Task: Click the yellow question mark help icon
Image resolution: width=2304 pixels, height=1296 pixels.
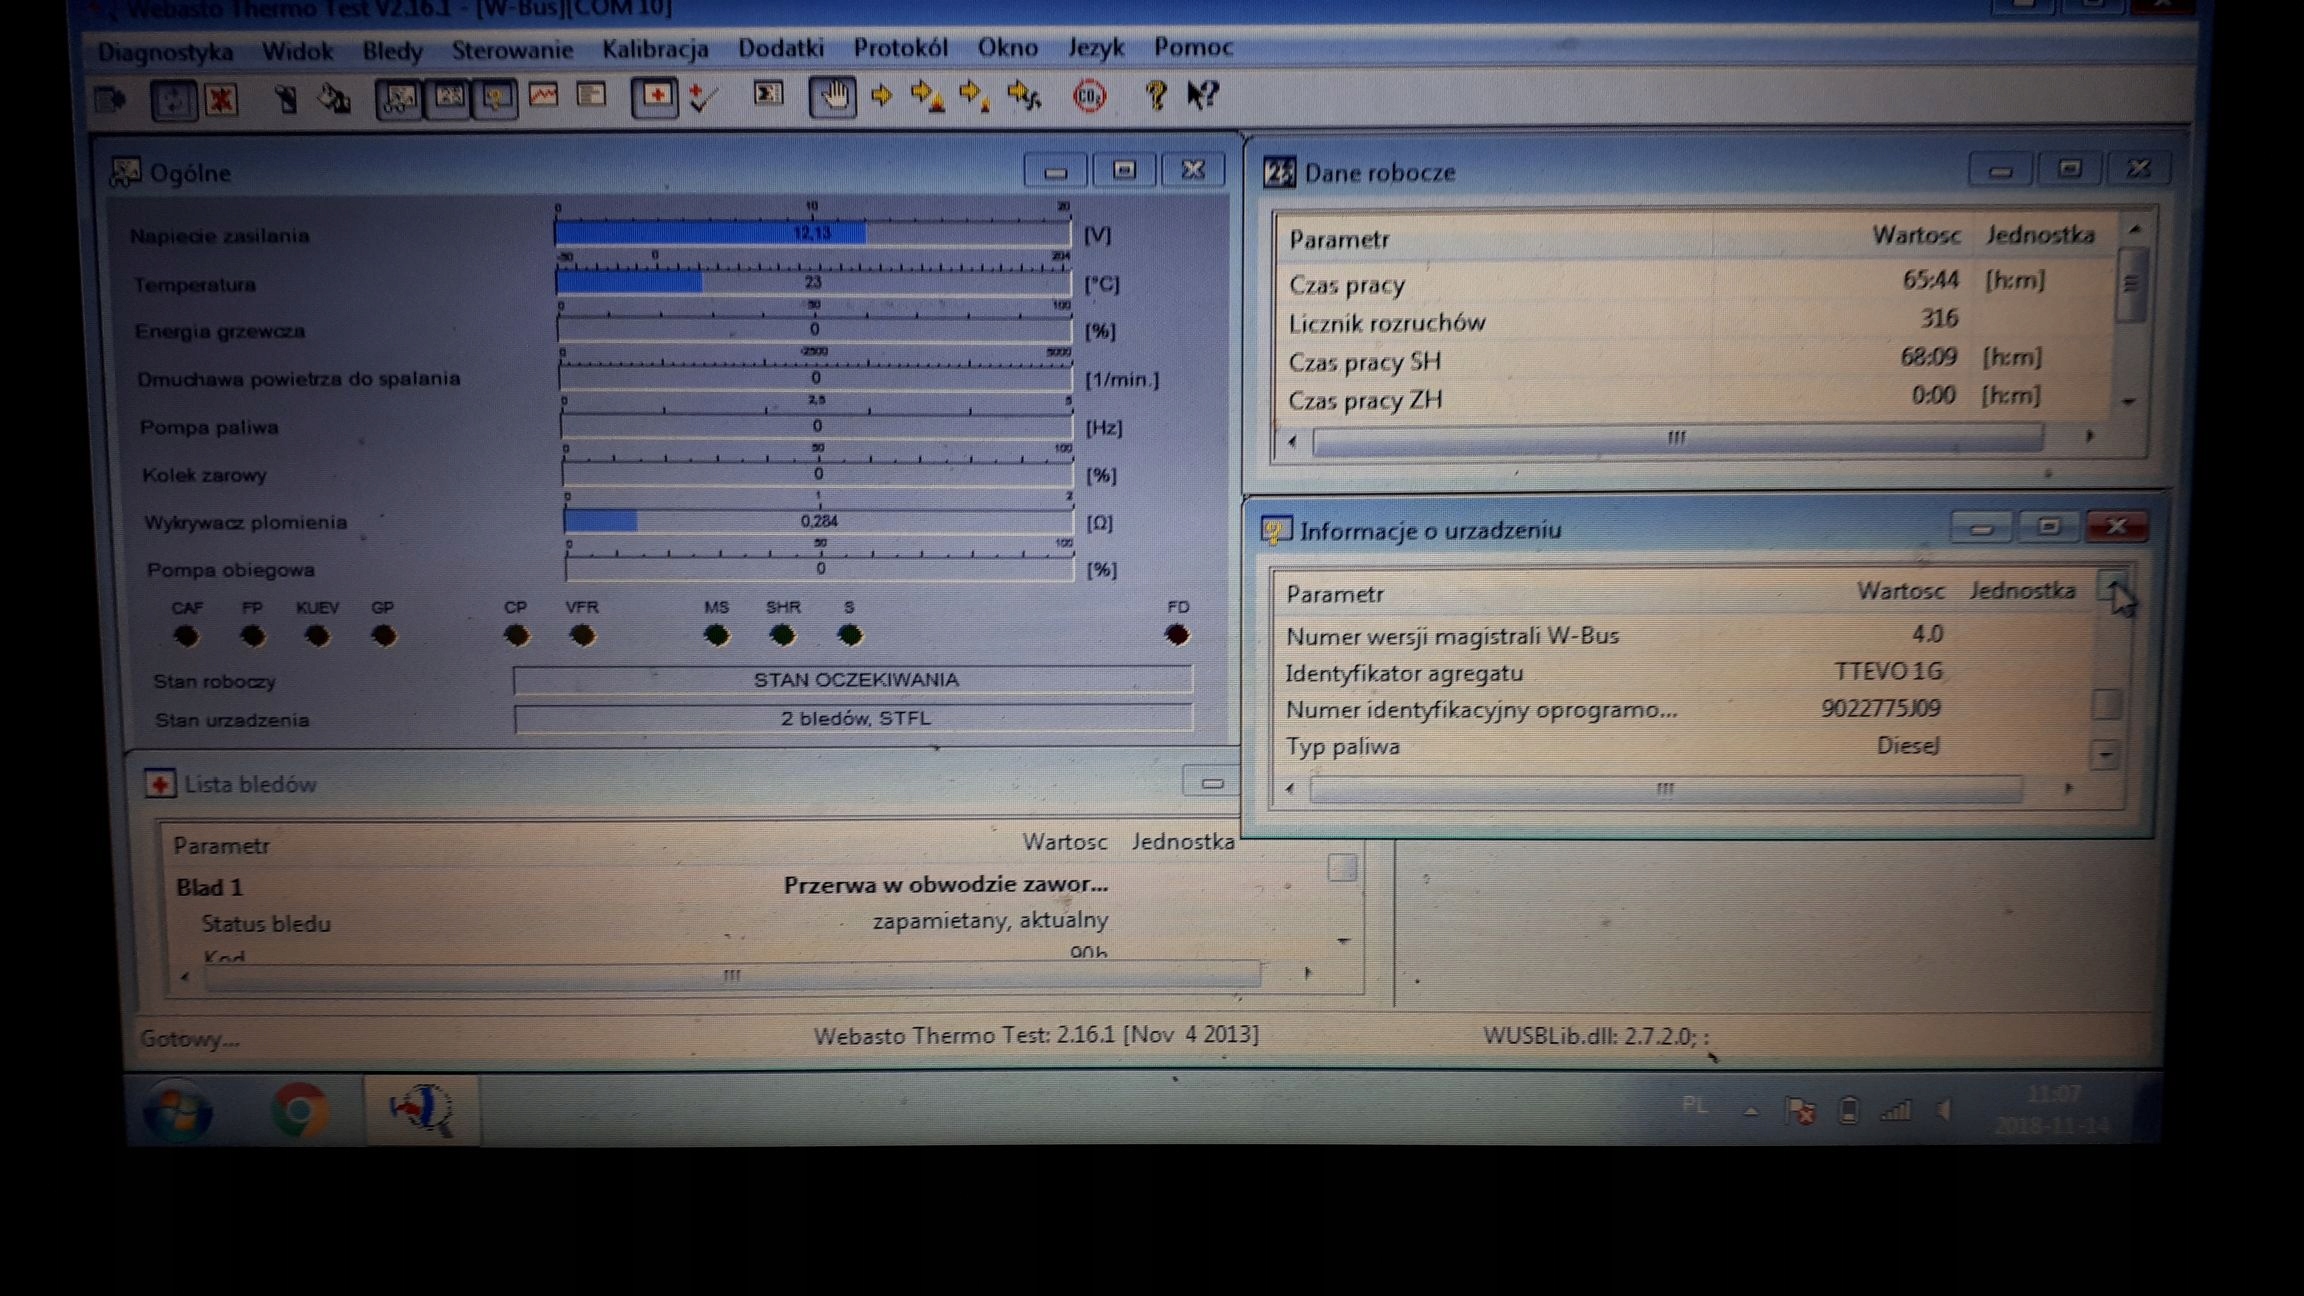Action: click(1155, 96)
